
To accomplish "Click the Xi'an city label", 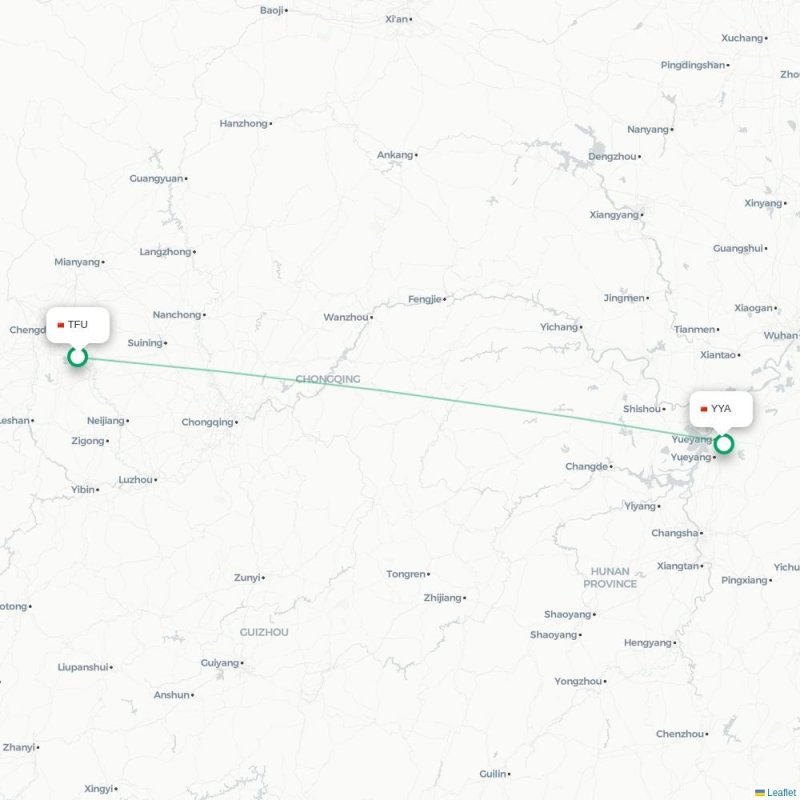I will click(x=396, y=19).
